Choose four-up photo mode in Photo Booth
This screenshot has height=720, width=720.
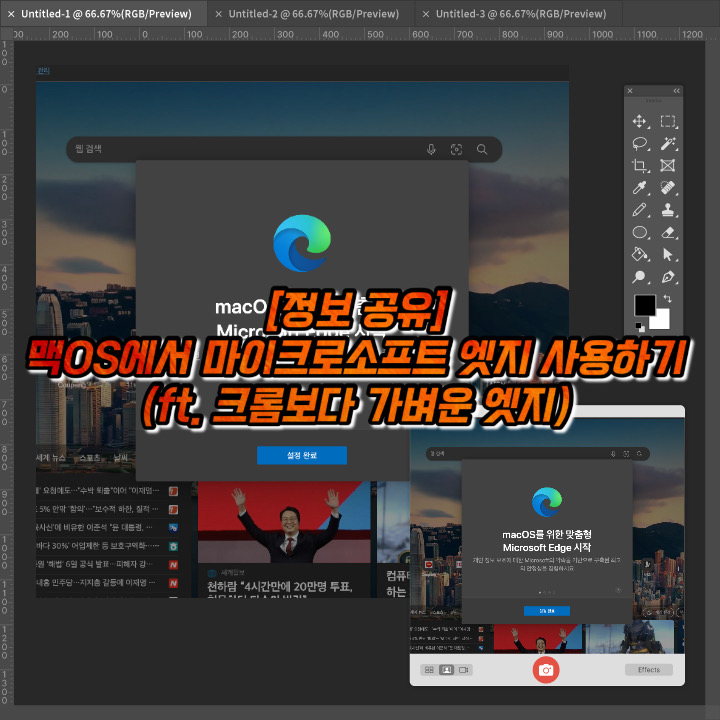[429, 670]
